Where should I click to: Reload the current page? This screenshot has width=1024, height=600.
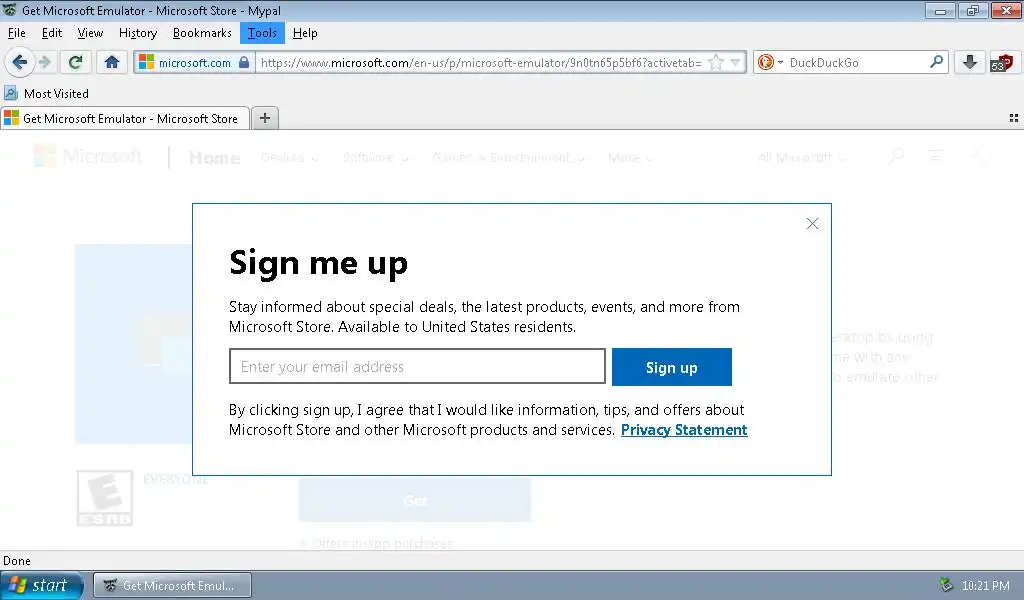pyautogui.click(x=75, y=63)
